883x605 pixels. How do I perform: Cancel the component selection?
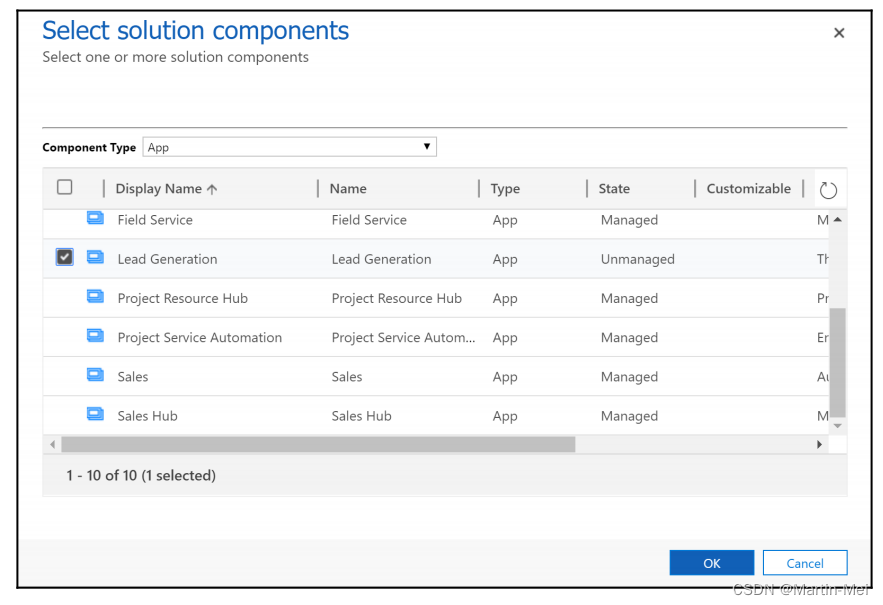coord(805,563)
